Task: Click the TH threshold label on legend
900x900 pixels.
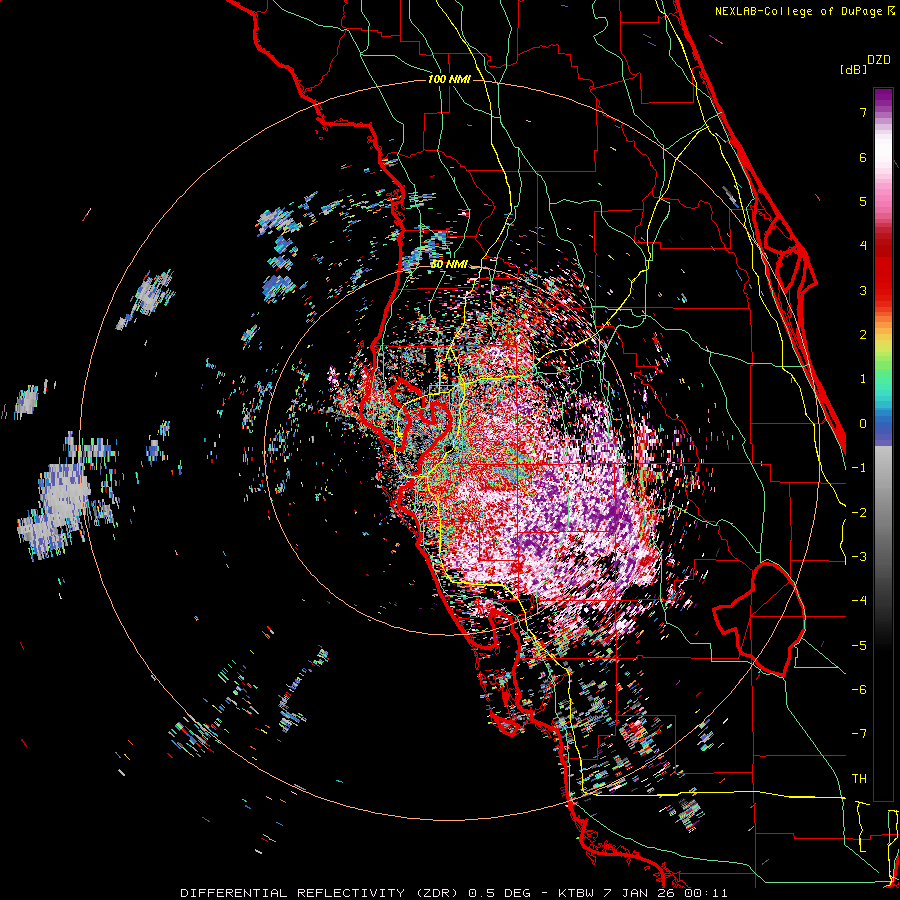Action: tap(859, 778)
